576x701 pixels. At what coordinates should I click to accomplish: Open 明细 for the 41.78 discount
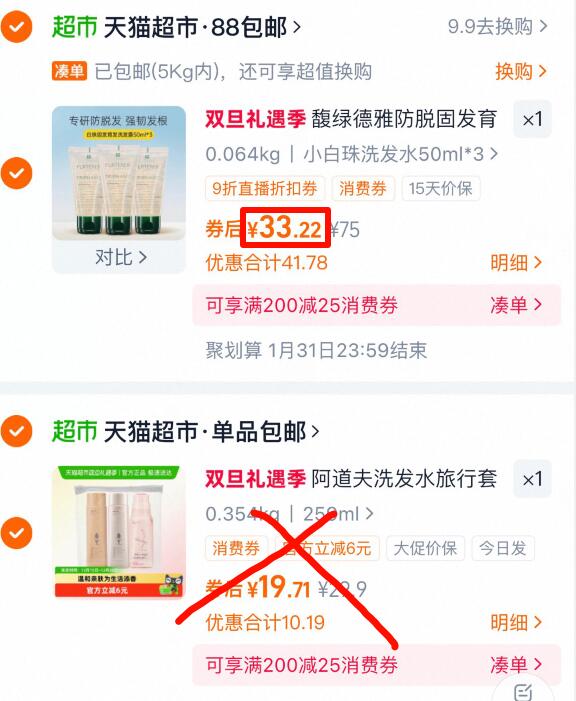(x=516, y=262)
